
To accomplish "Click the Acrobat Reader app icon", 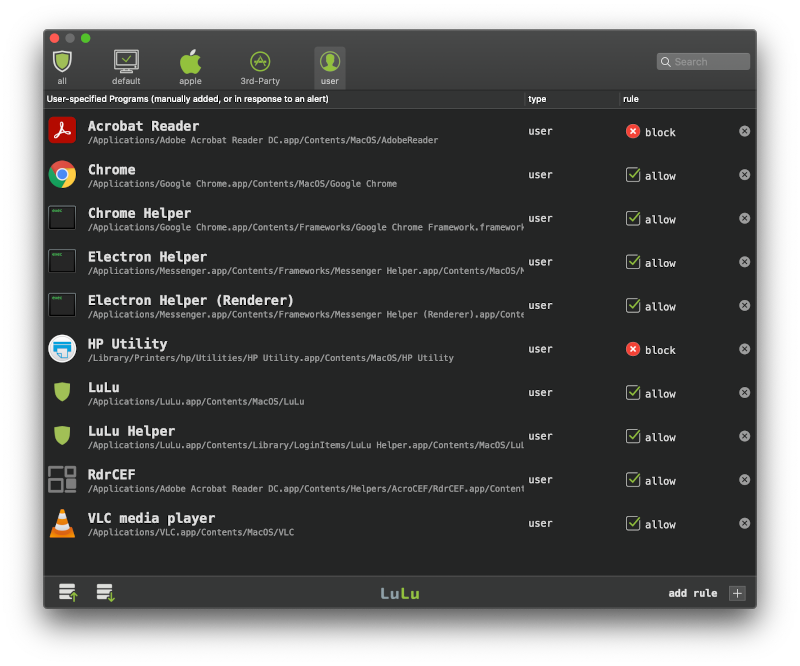I will [x=62, y=130].
